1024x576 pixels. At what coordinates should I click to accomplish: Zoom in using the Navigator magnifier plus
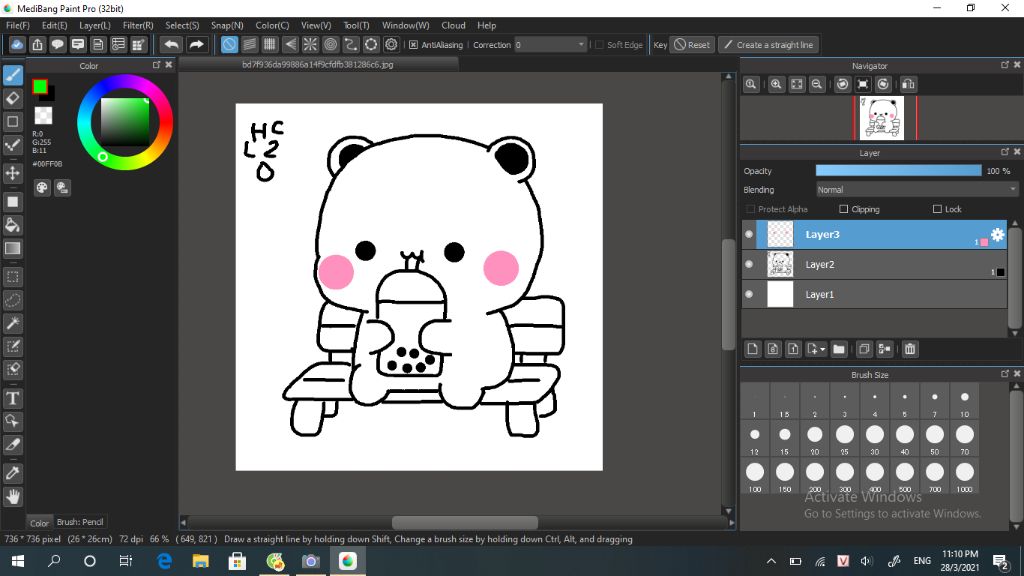(776, 84)
